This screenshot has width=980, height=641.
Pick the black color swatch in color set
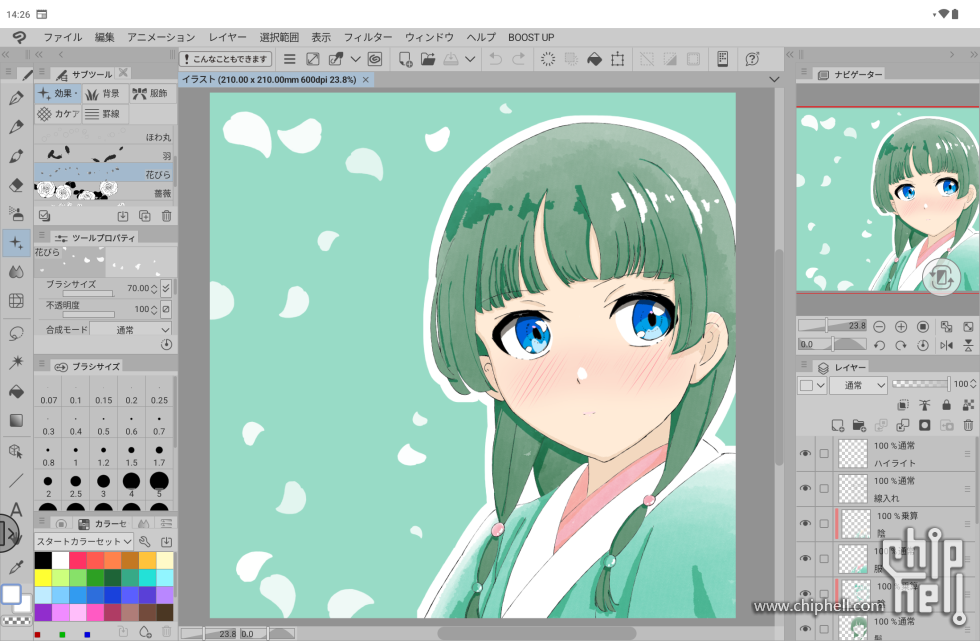[43, 560]
